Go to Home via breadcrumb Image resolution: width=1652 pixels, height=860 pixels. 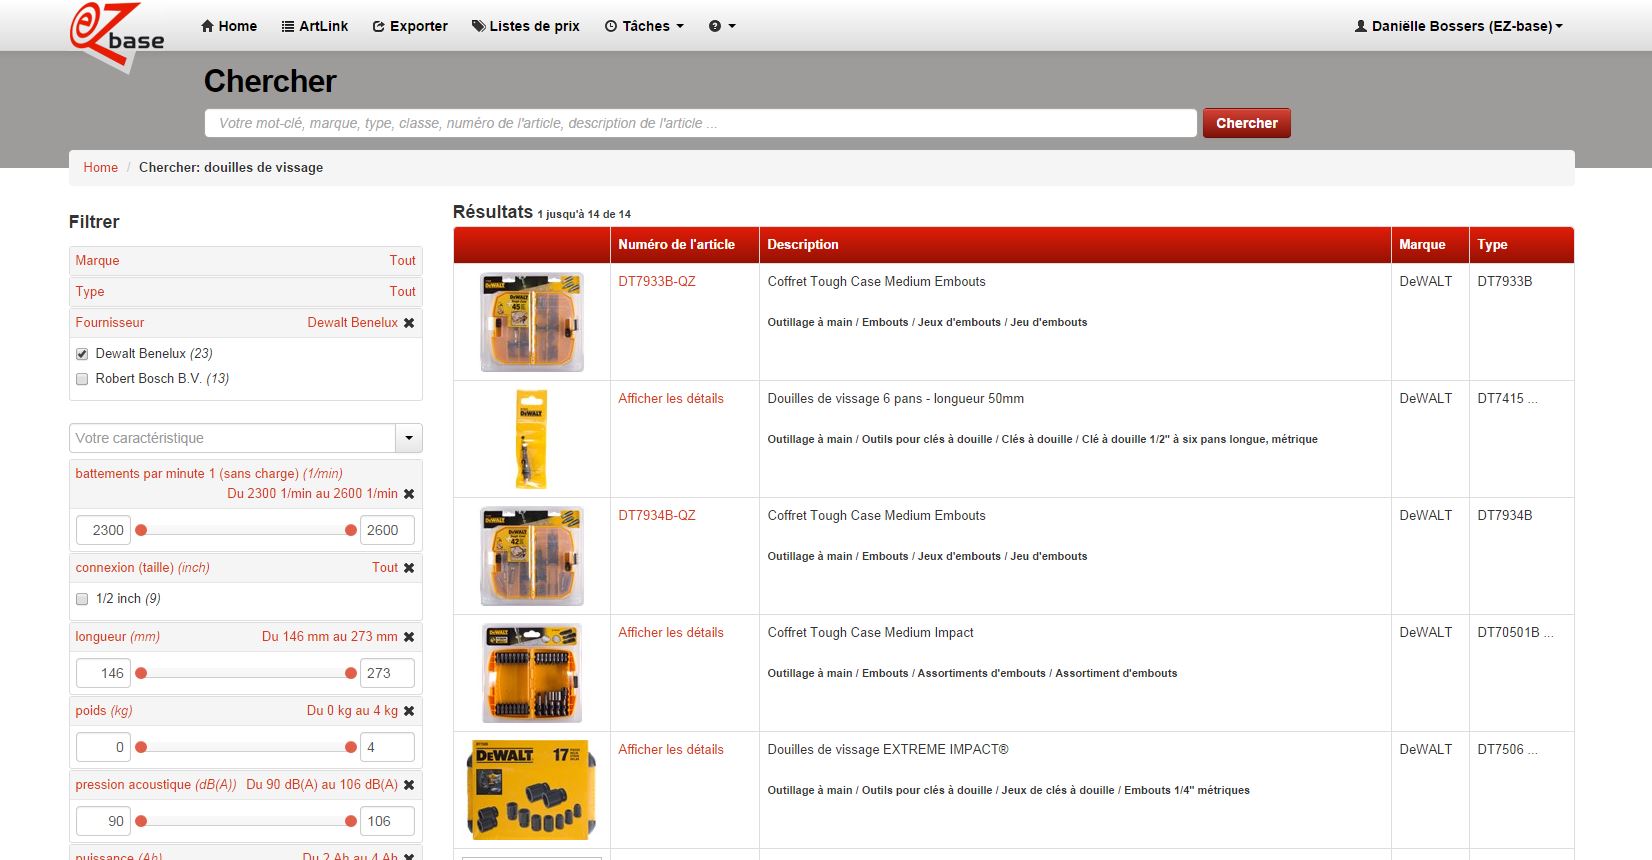100,167
